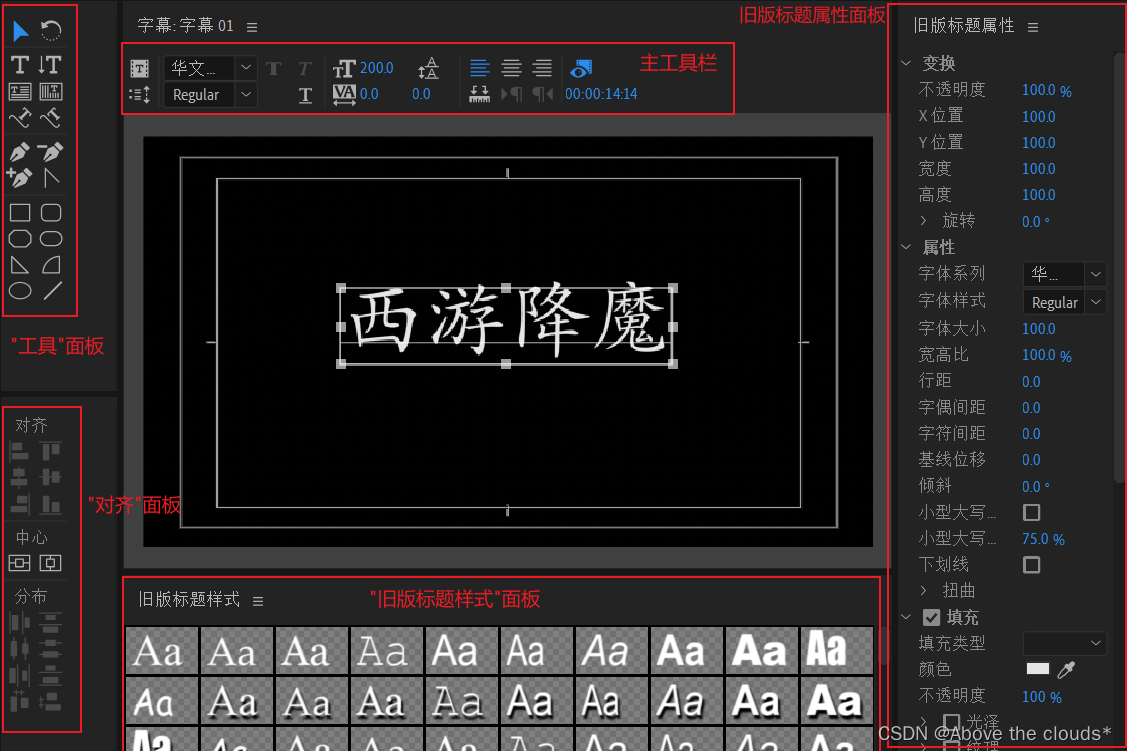The width and height of the screenshot is (1127, 751).
Task: Select the Rotation tool
Action: pos(51,30)
